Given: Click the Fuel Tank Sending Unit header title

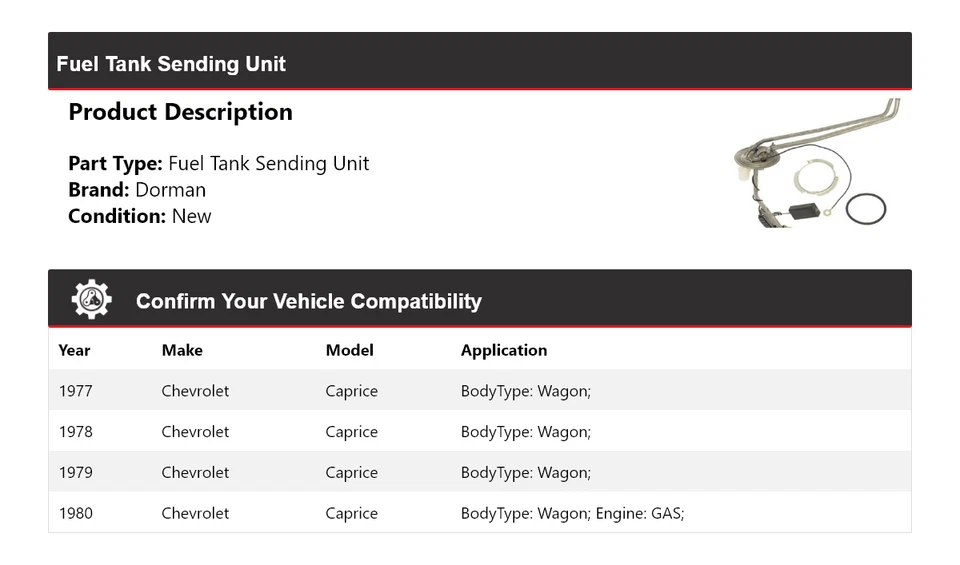Looking at the screenshot, I should point(171,64).
